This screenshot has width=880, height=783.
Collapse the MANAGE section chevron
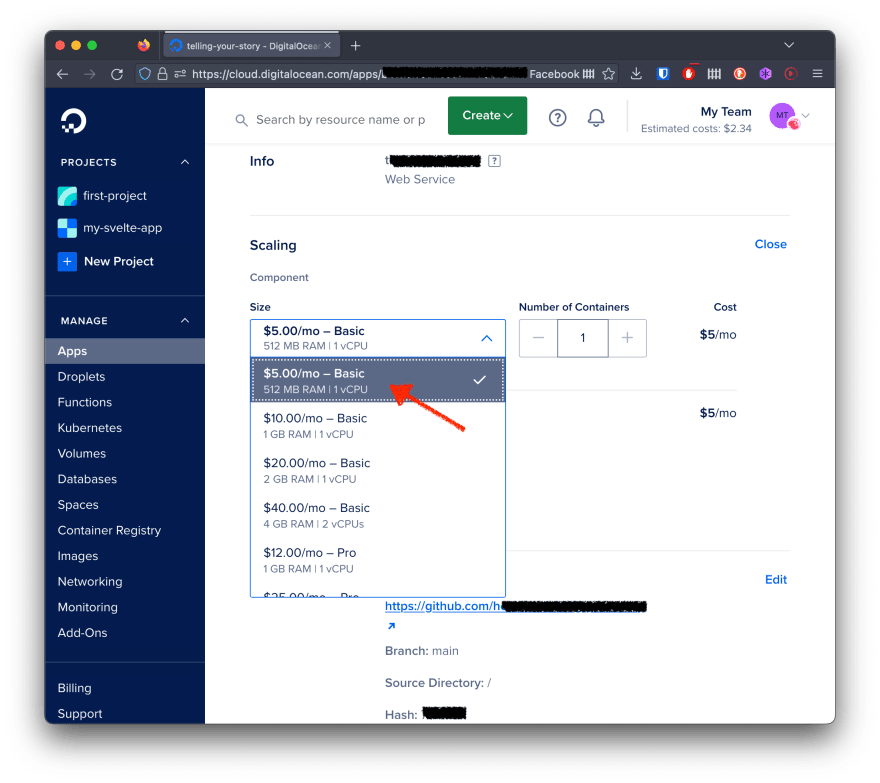coord(185,320)
